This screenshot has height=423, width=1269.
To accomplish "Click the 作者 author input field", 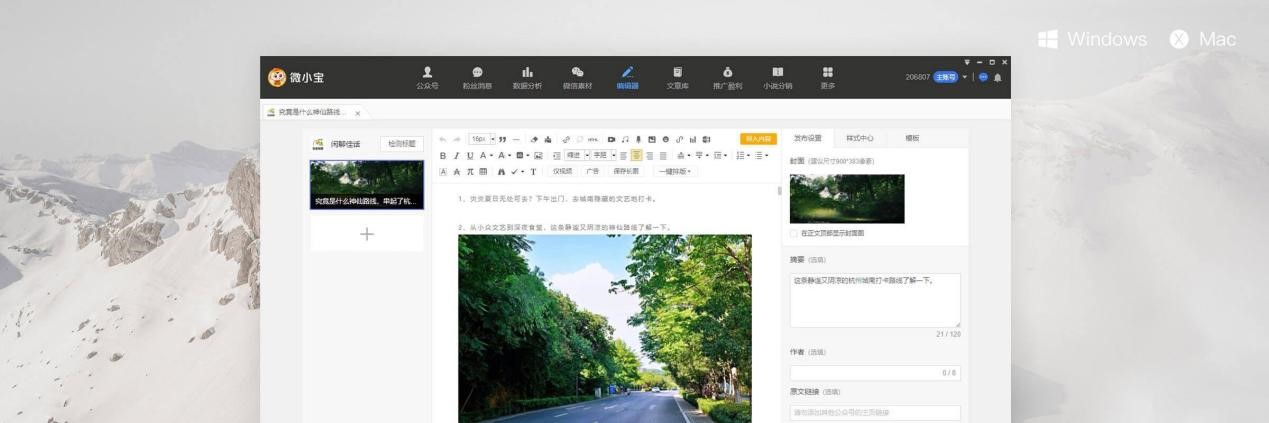I will point(874,372).
